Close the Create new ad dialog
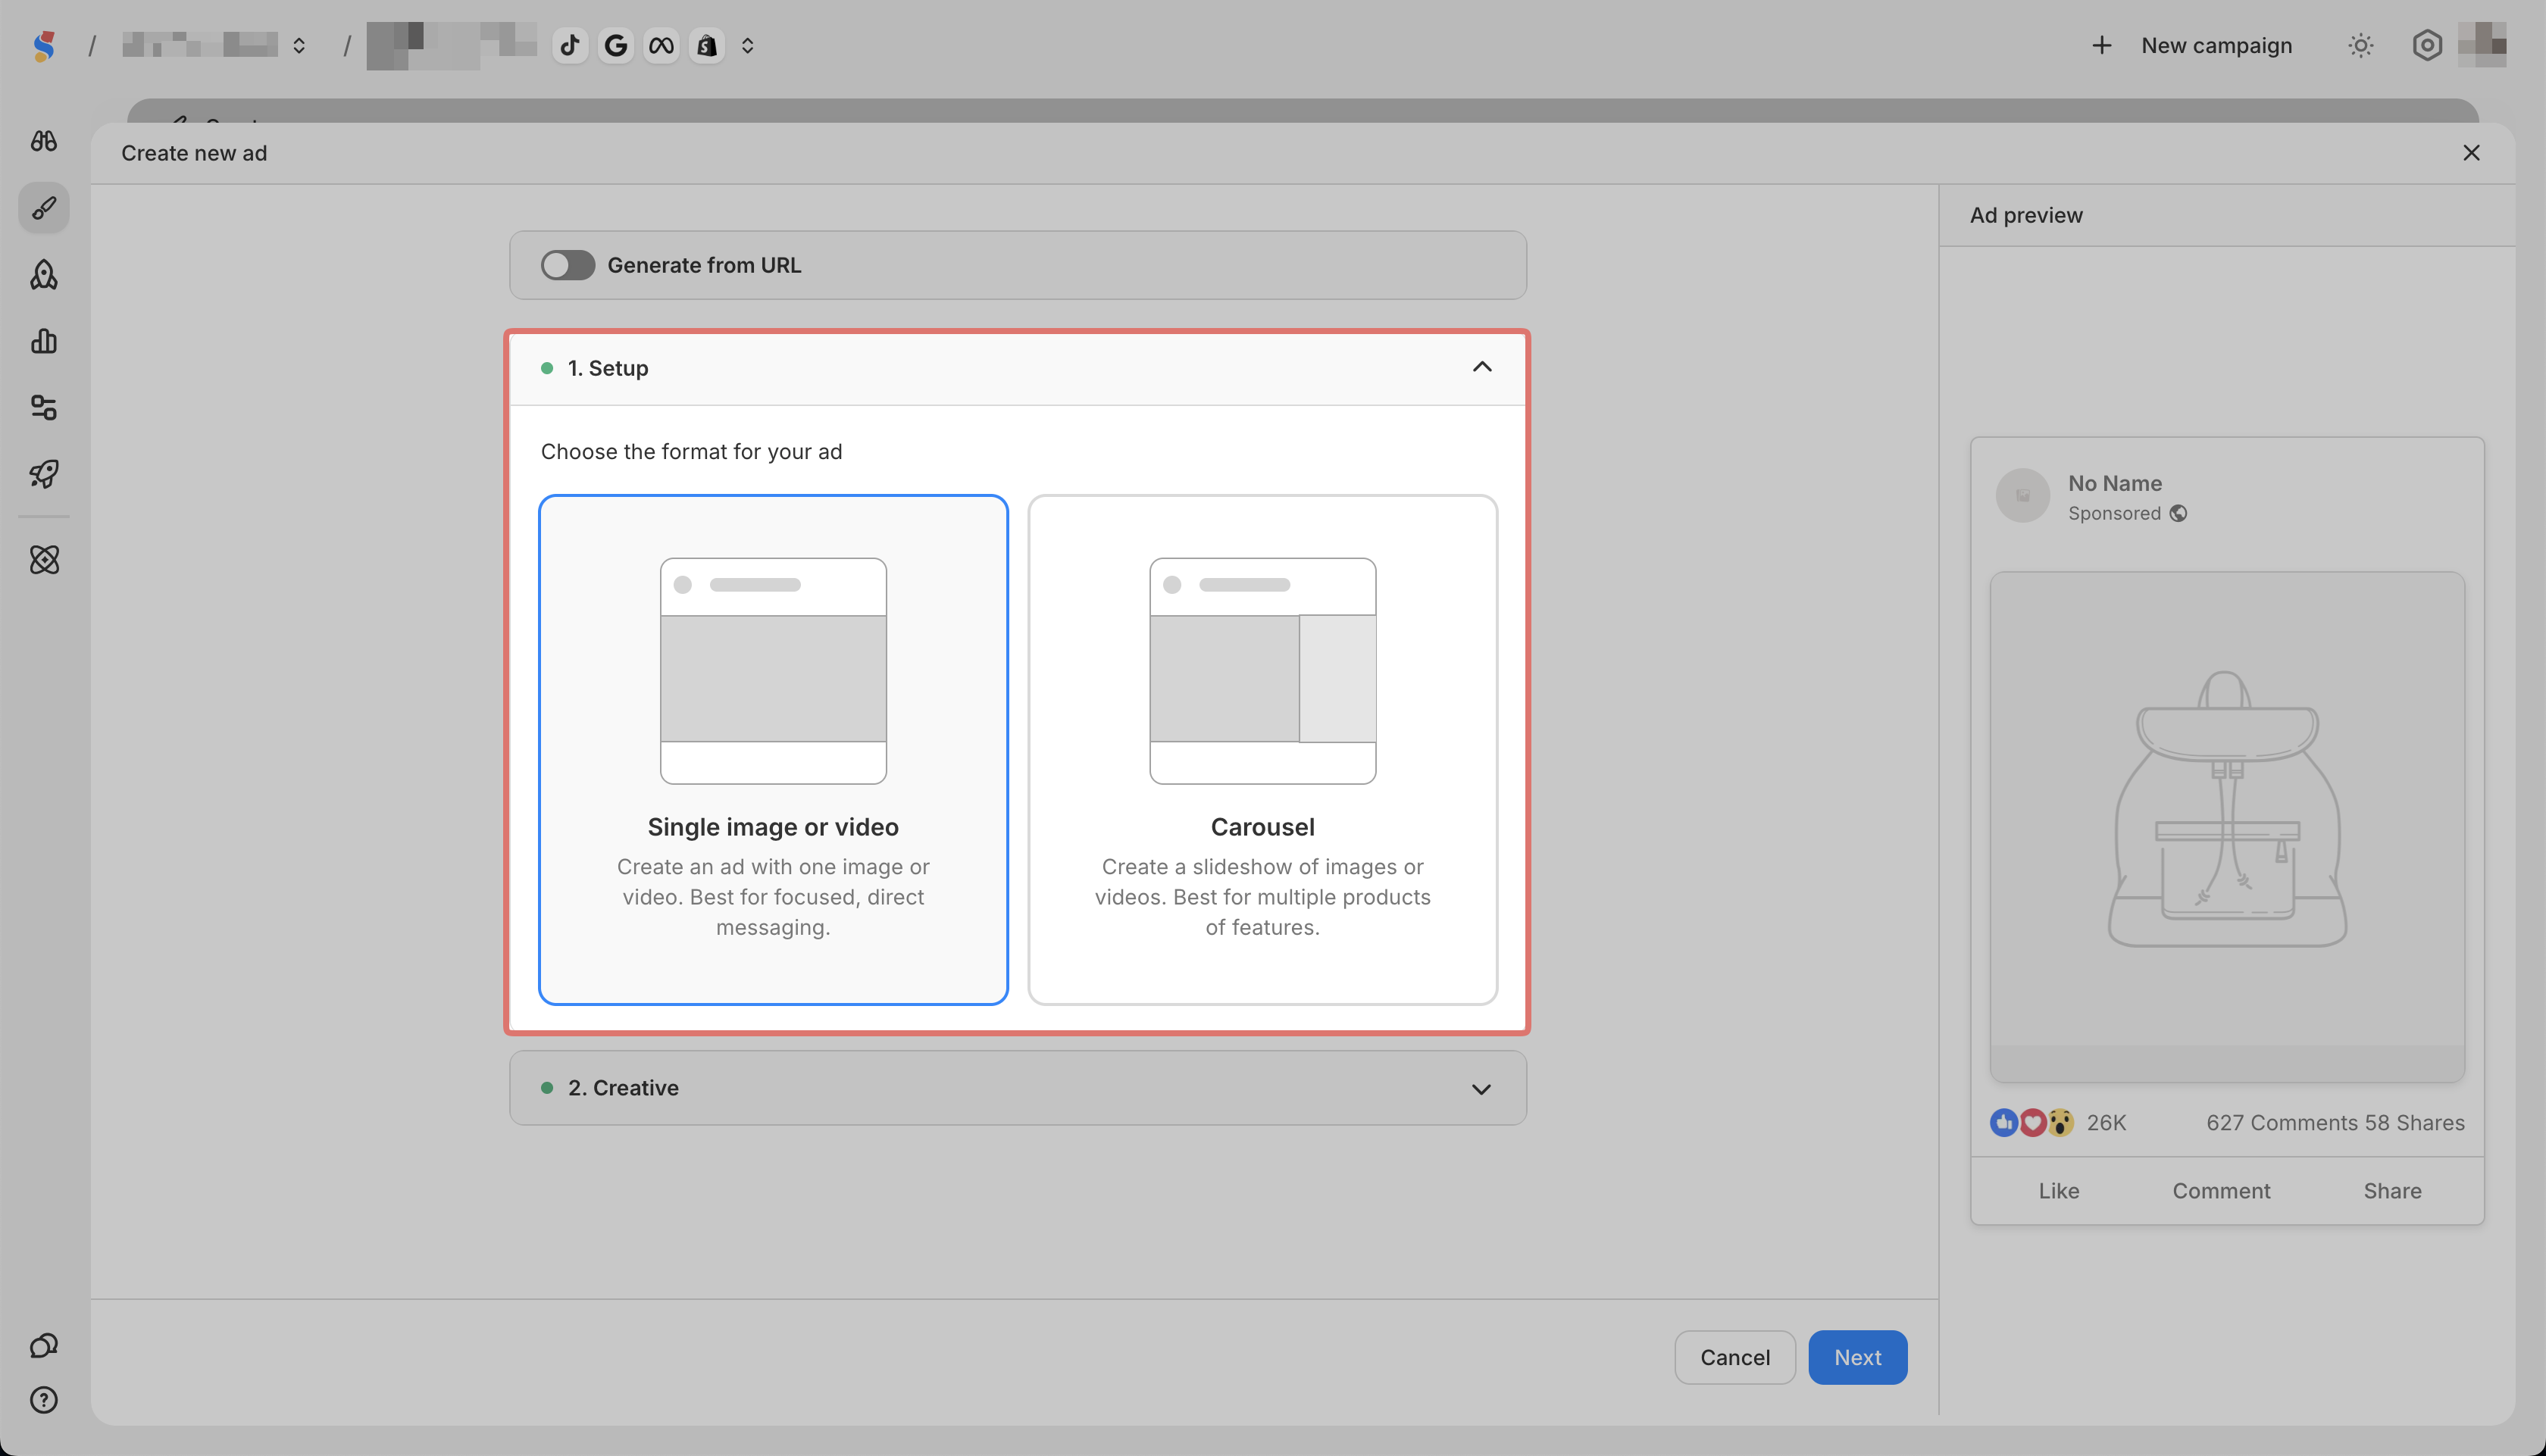The height and width of the screenshot is (1456, 2546). (2471, 153)
